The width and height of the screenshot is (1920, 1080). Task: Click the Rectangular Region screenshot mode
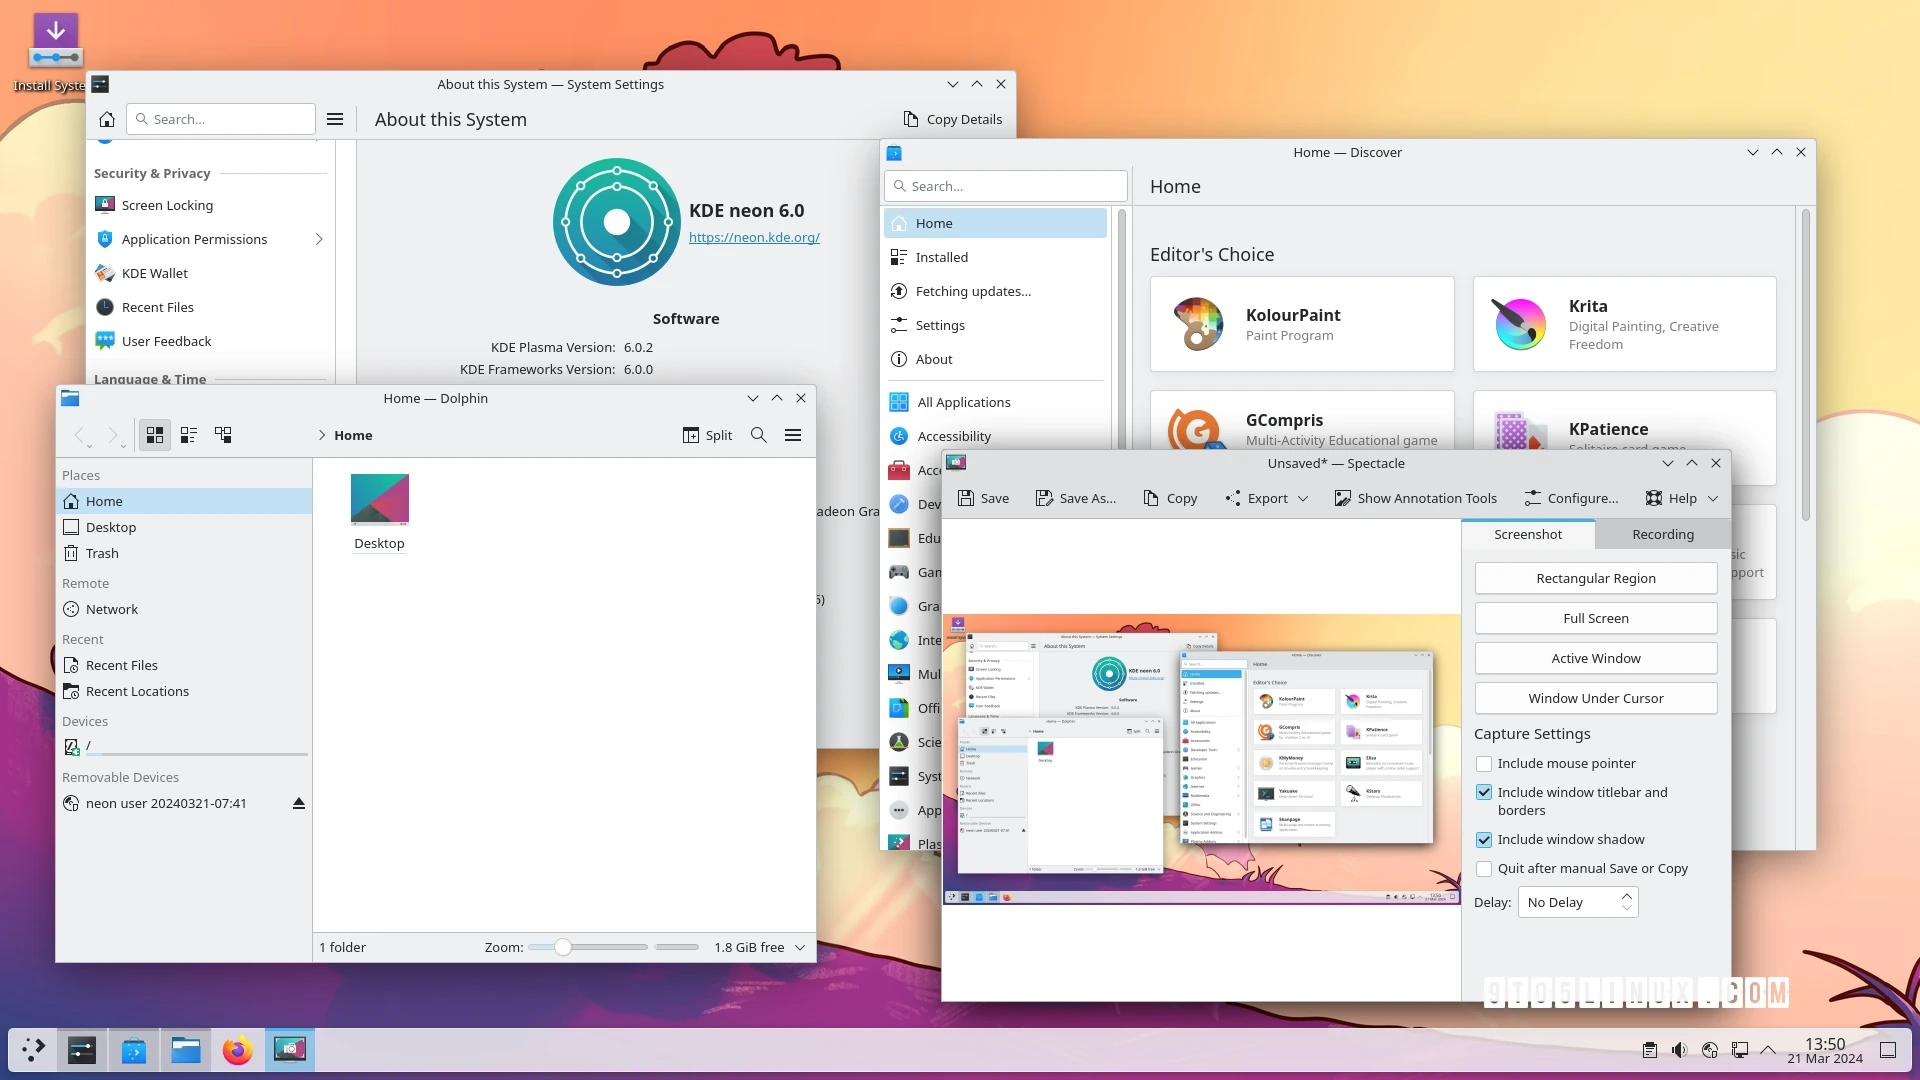(1596, 578)
